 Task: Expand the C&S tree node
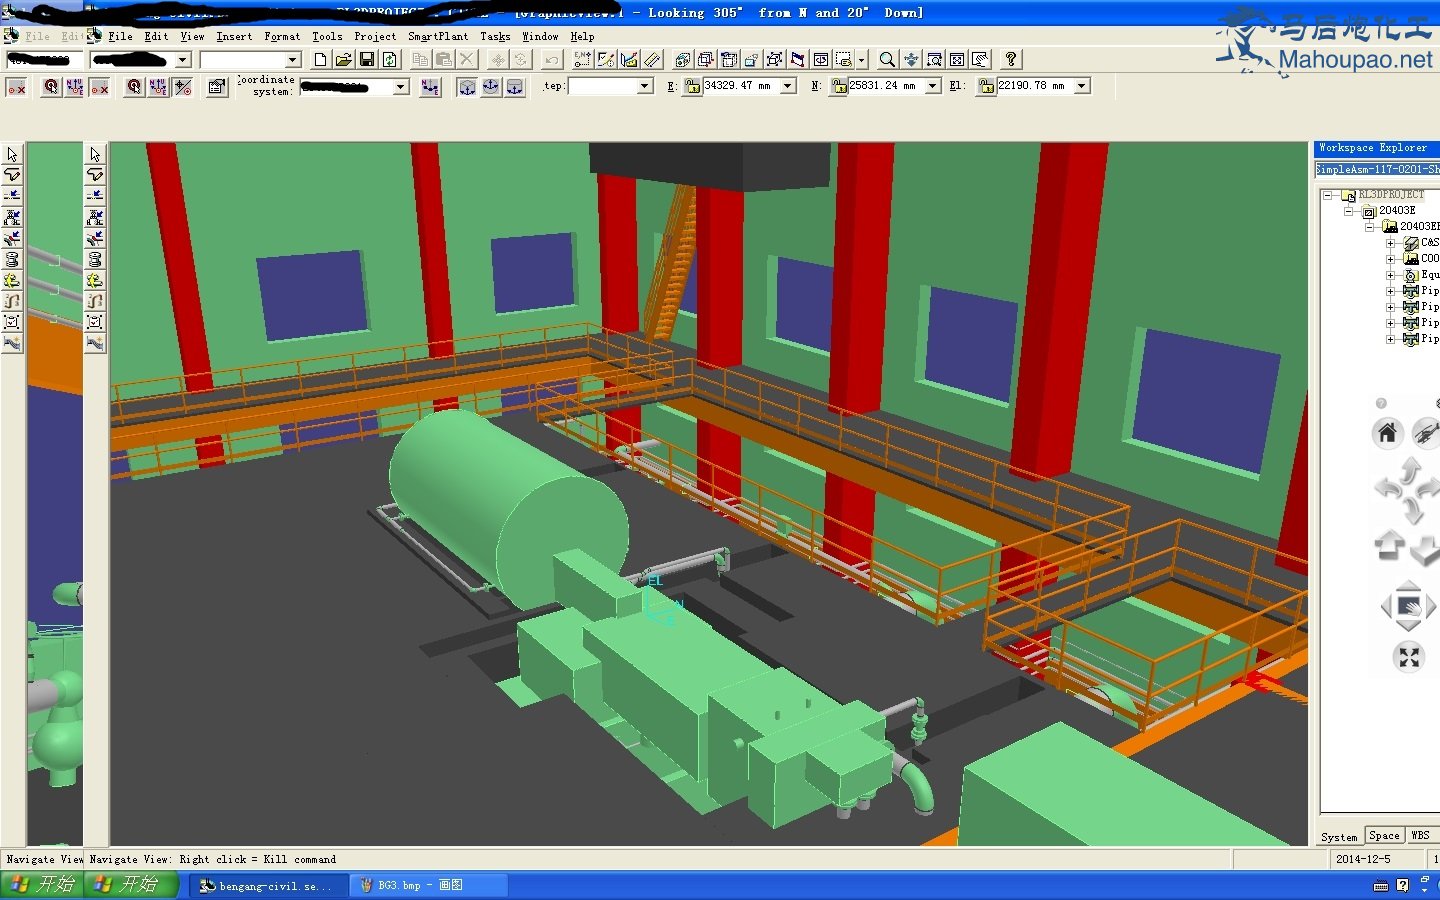coord(1391,243)
